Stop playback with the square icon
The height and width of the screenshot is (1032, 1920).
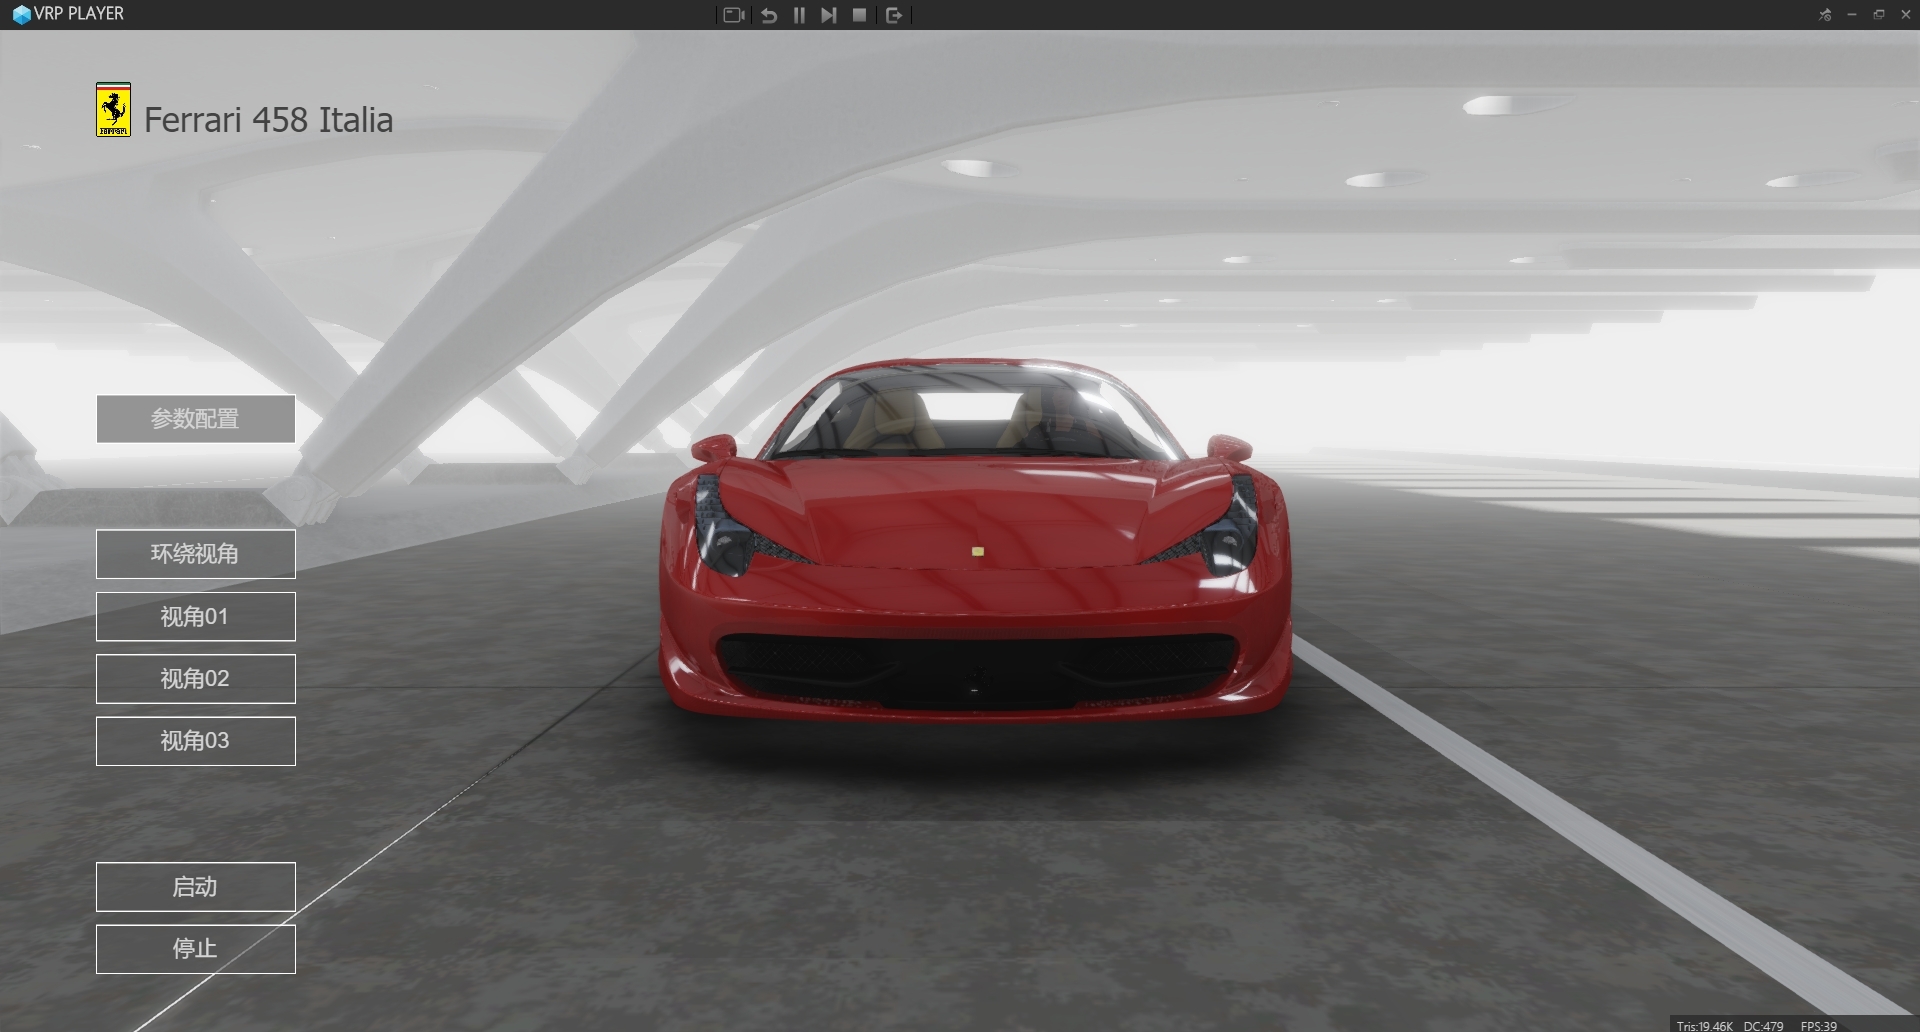[x=859, y=15]
